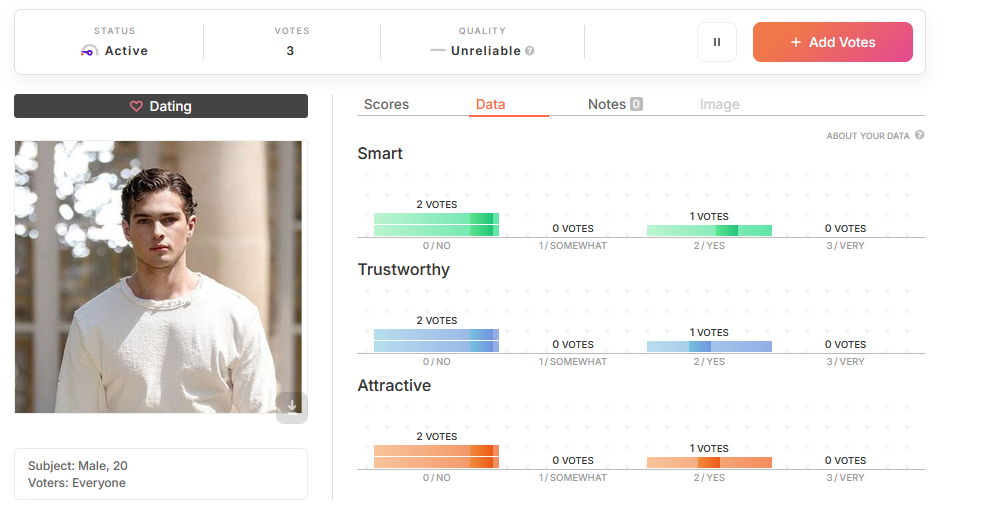Switch to the Scores tab
This screenshot has height=513, width=995.
386,104
